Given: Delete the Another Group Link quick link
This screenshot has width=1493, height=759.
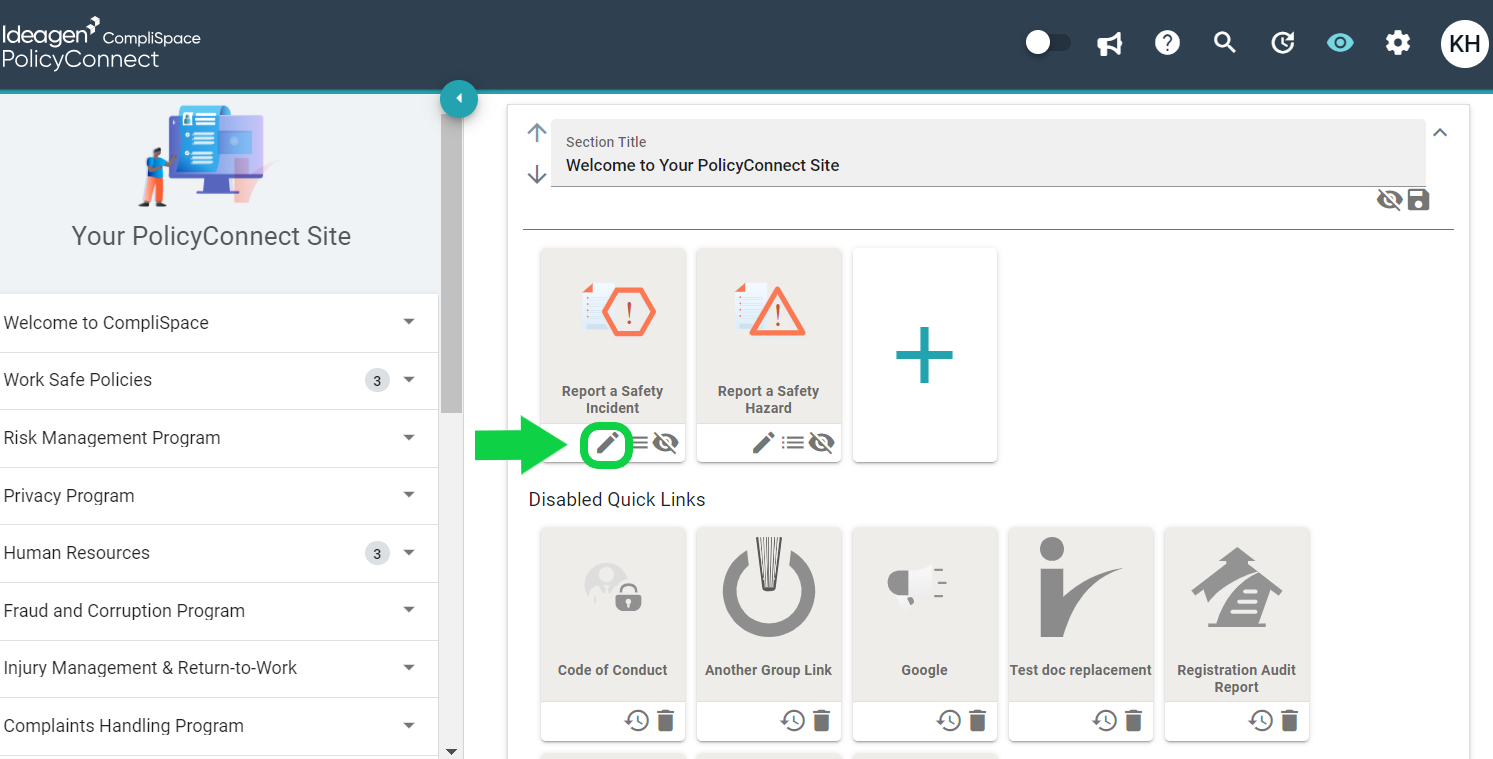Looking at the screenshot, I should tap(822, 720).
